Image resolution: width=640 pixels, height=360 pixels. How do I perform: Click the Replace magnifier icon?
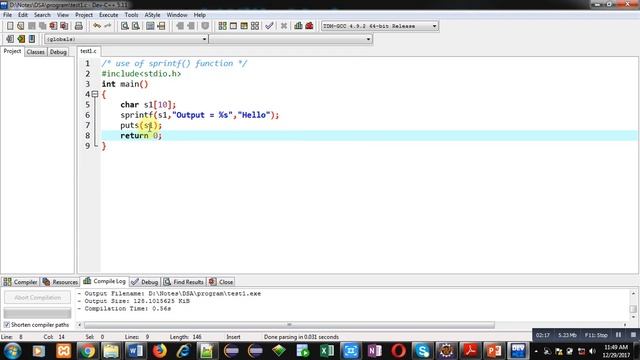tap(136, 26)
